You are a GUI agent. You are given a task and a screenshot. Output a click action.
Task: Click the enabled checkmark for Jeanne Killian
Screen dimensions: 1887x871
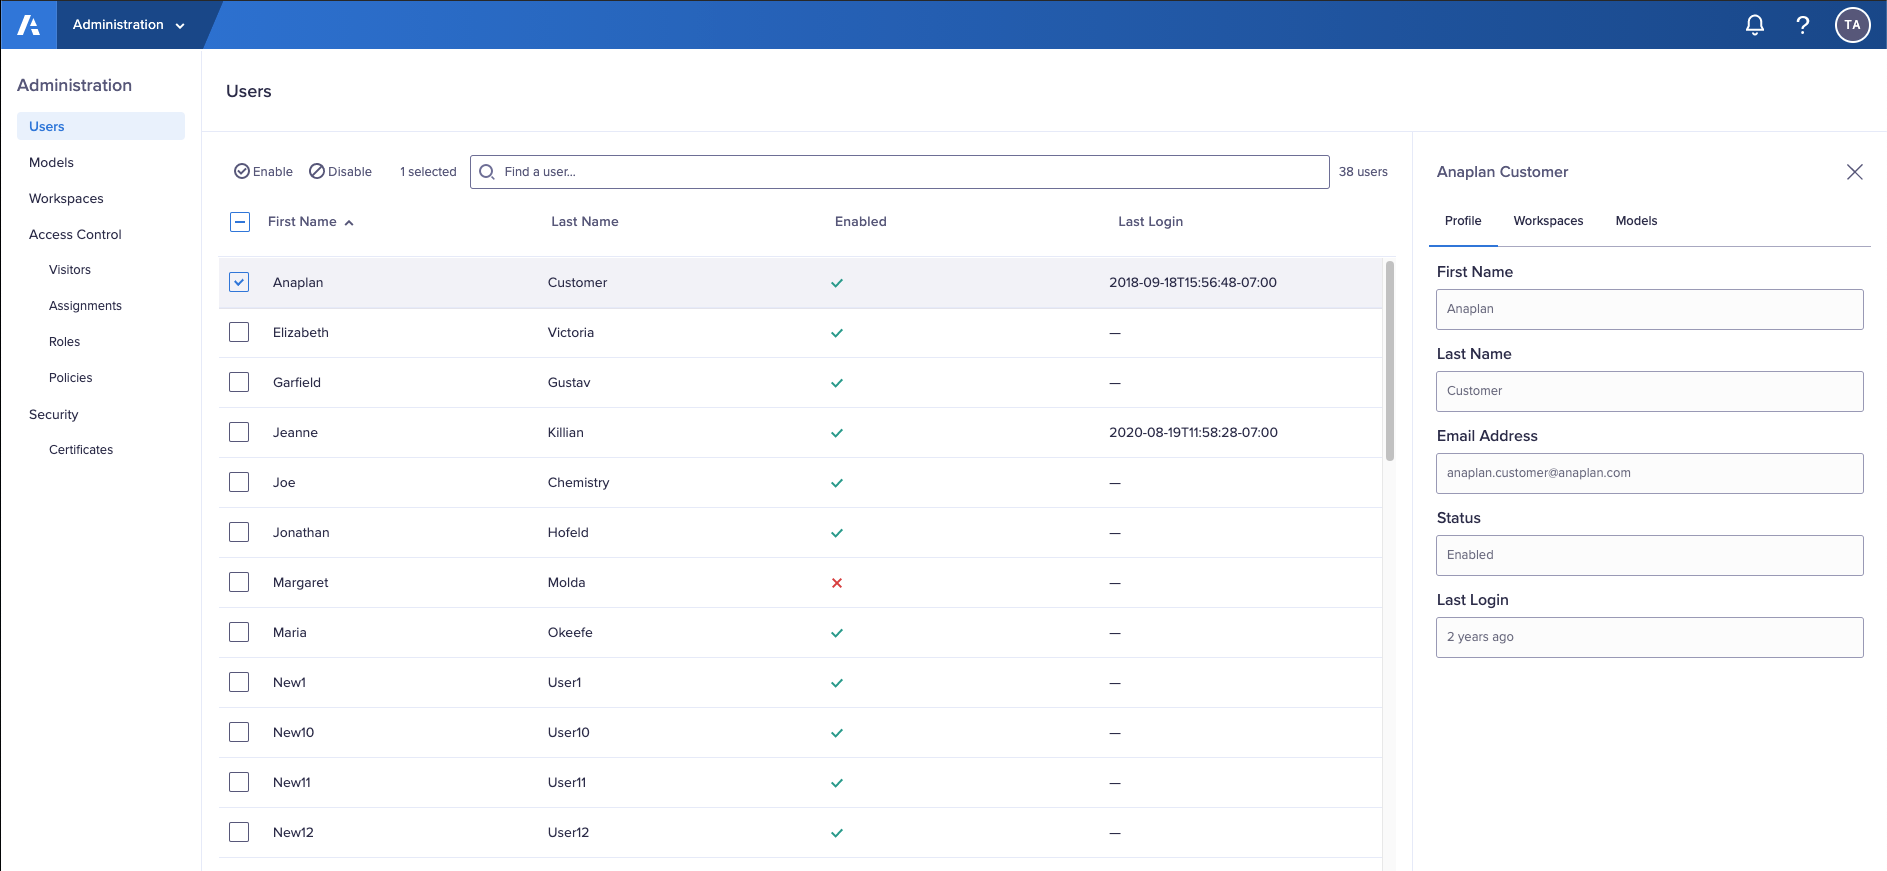[837, 433]
